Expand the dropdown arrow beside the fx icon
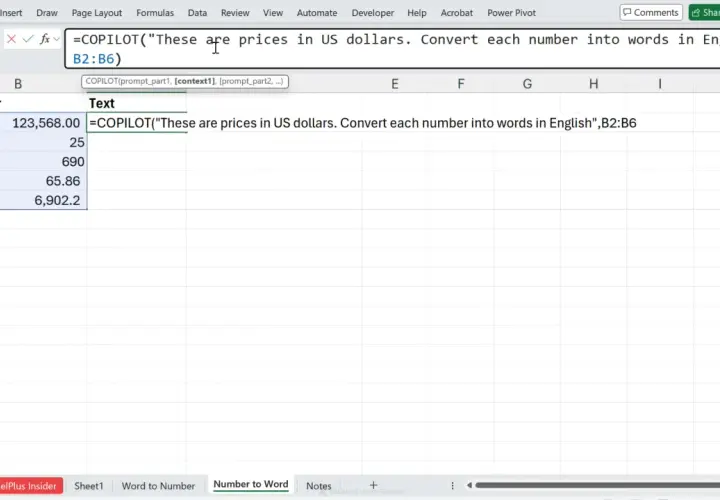Screen dimensions: 720x500 pyautogui.click(x=56, y=39)
